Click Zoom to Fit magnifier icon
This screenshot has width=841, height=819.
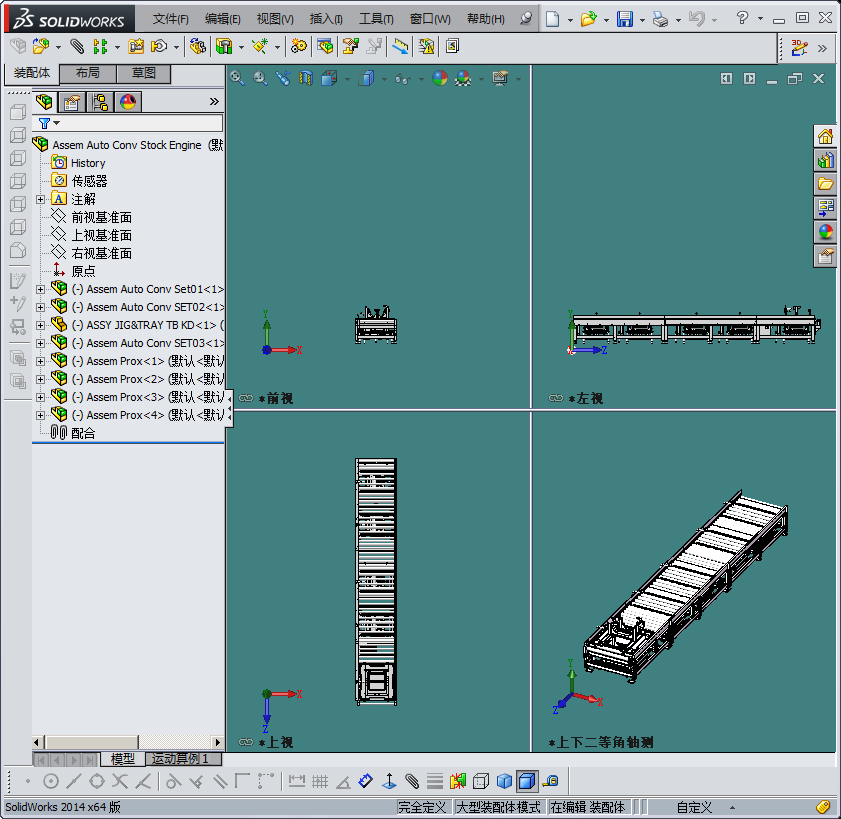point(237,78)
